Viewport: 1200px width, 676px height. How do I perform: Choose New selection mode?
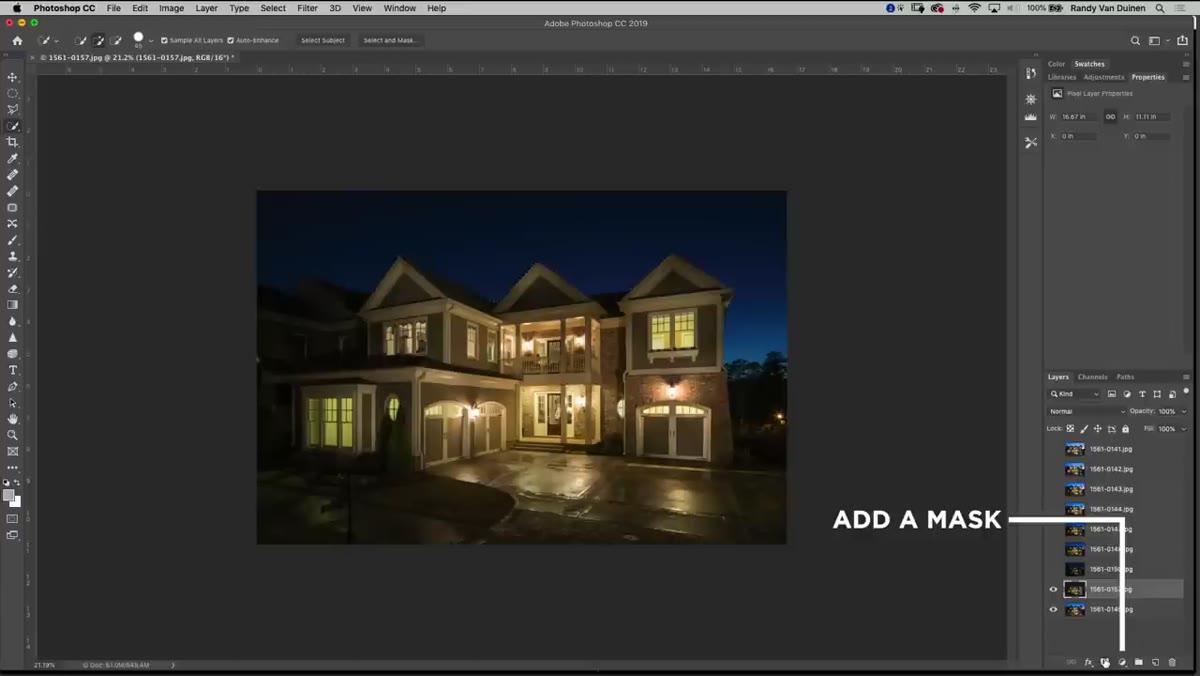(81, 41)
